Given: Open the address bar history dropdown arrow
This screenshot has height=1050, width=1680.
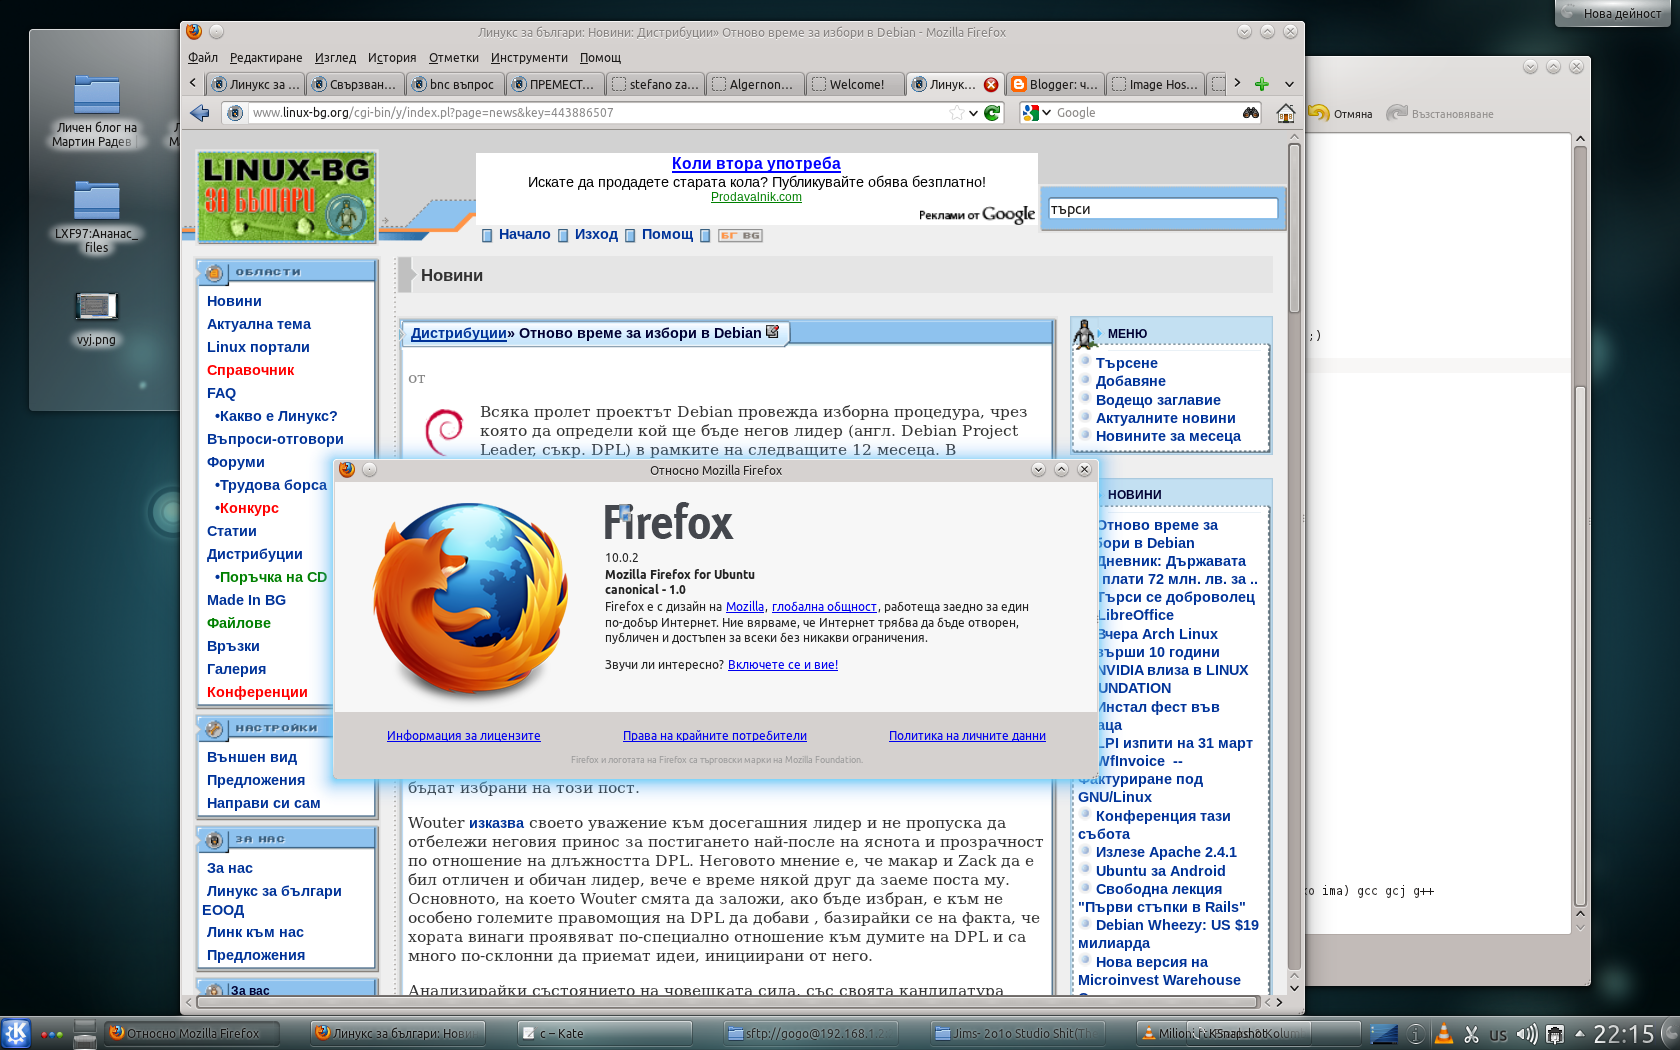Looking at the screenshot, I should pos(973,113).
